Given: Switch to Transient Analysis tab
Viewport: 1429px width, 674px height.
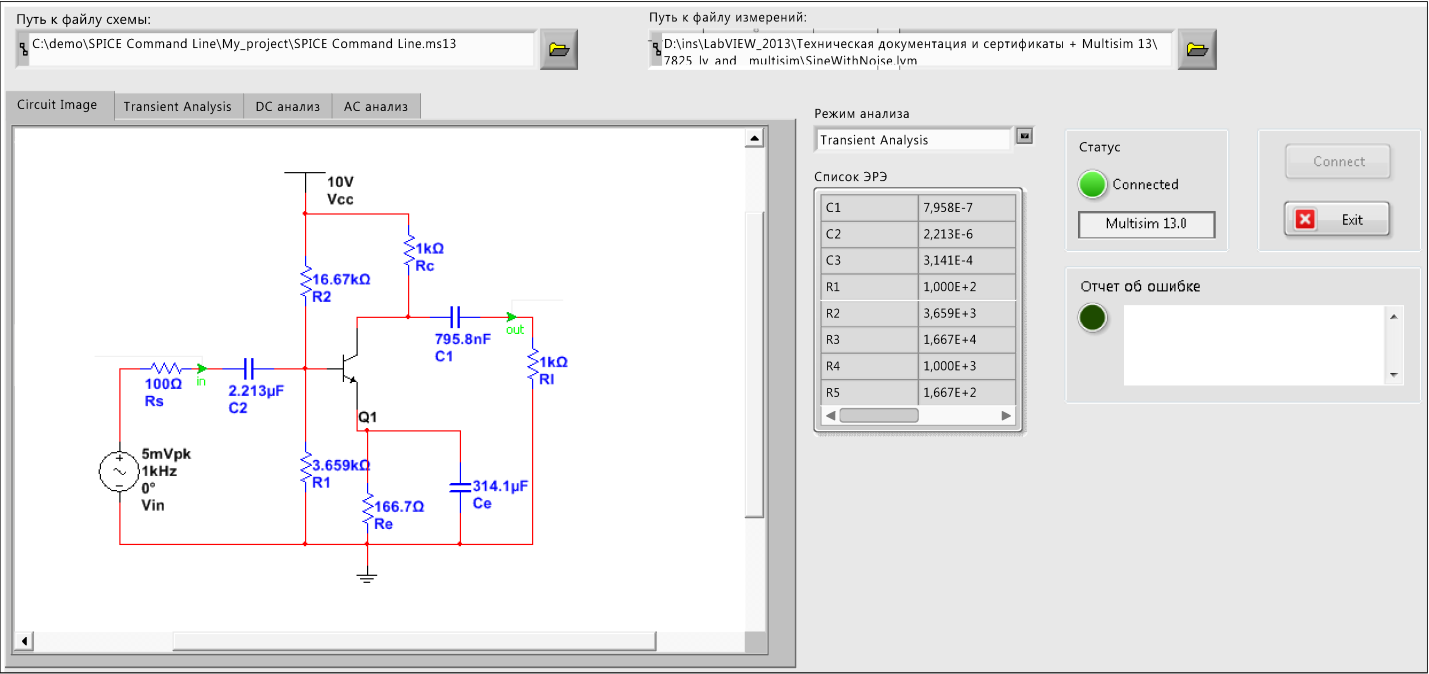Looking at the screenshot, I should pos(177,106).
